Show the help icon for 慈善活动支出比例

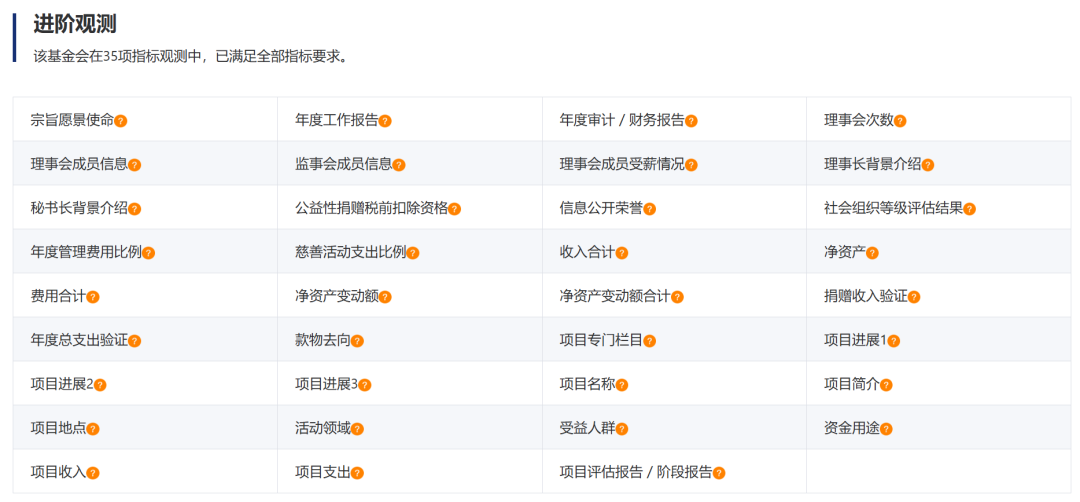tap(413, 253)
